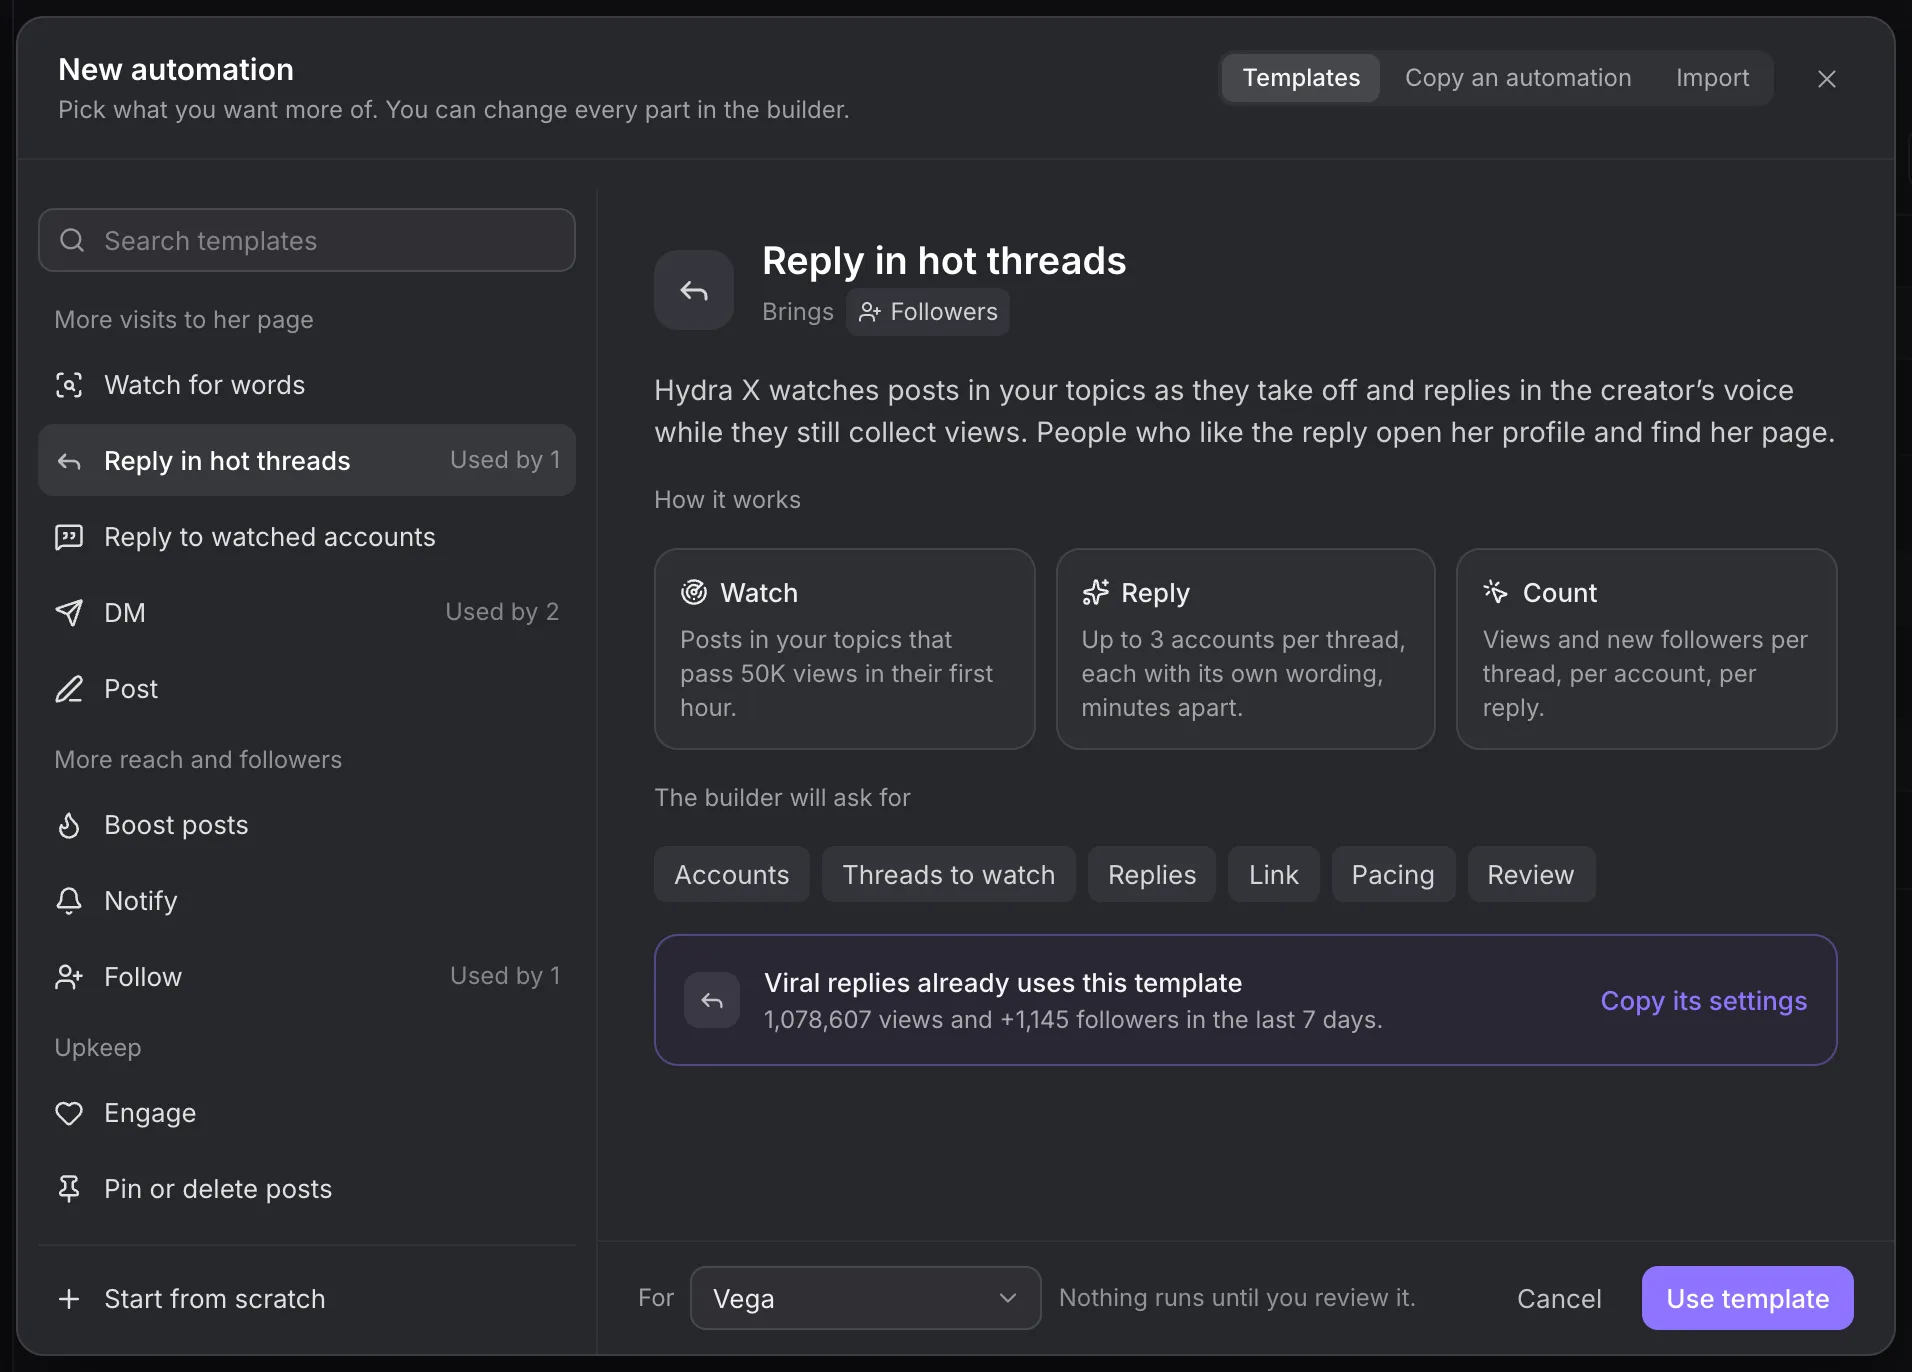
Task: Click the 'How it works' heading
Action: coord(727,500)
